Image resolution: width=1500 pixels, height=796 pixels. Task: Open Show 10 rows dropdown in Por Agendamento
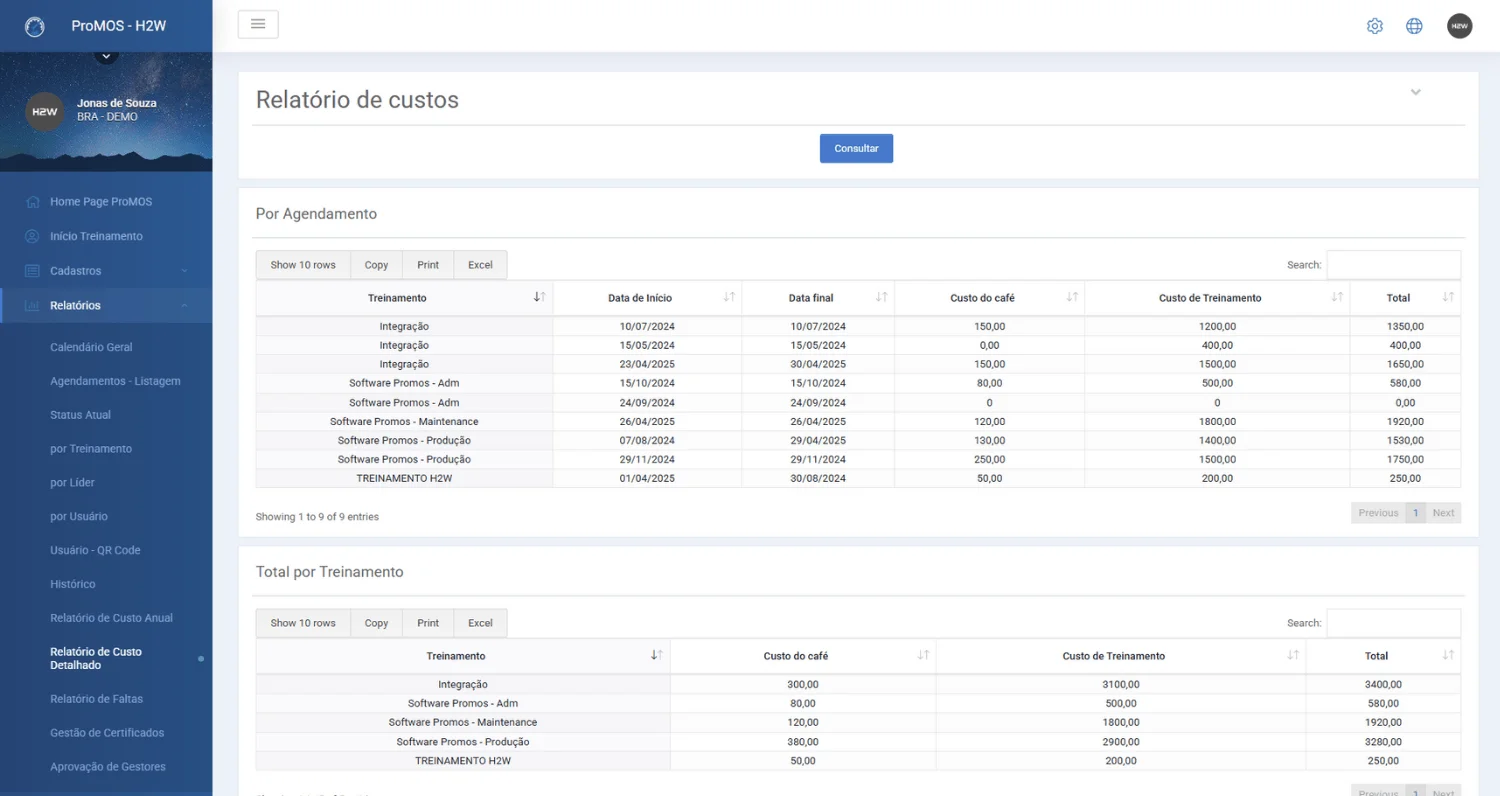[x=303, y=265]
